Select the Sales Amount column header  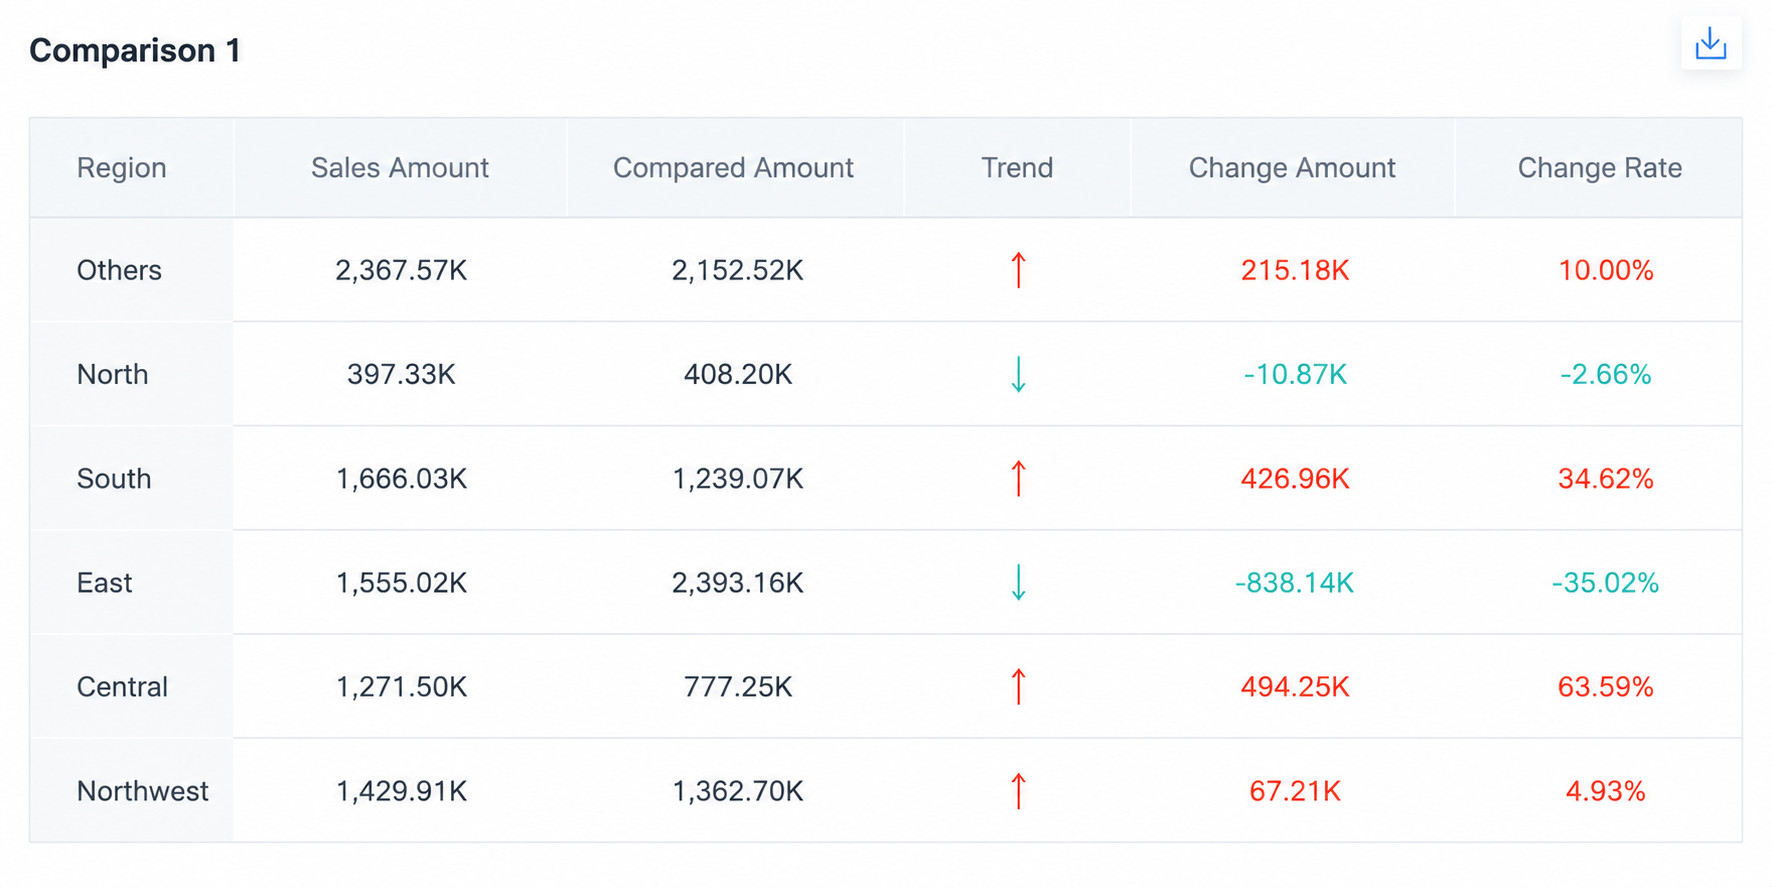[x=400, y=167]
